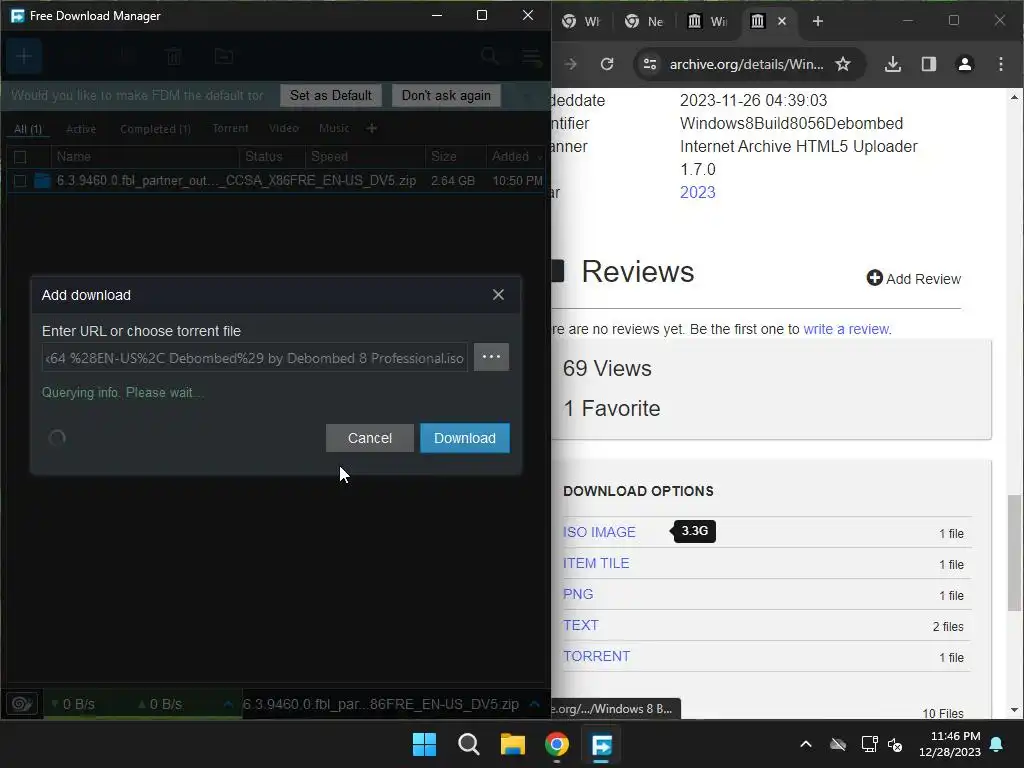The height and width of the screenshot is (768, 1024).
Task: Toggle snail speed-limit mode in FDM
Action: click(x=22, y=703)
